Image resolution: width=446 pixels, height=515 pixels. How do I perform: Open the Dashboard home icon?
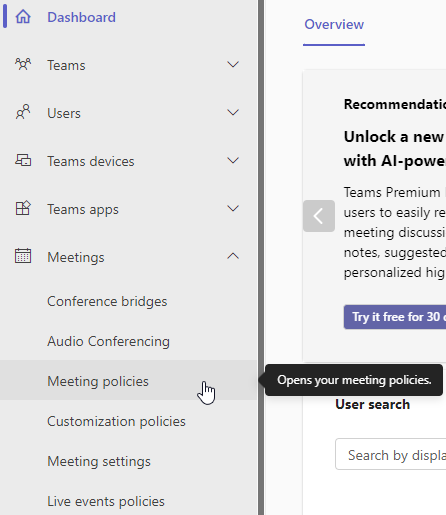pos(23,17)
